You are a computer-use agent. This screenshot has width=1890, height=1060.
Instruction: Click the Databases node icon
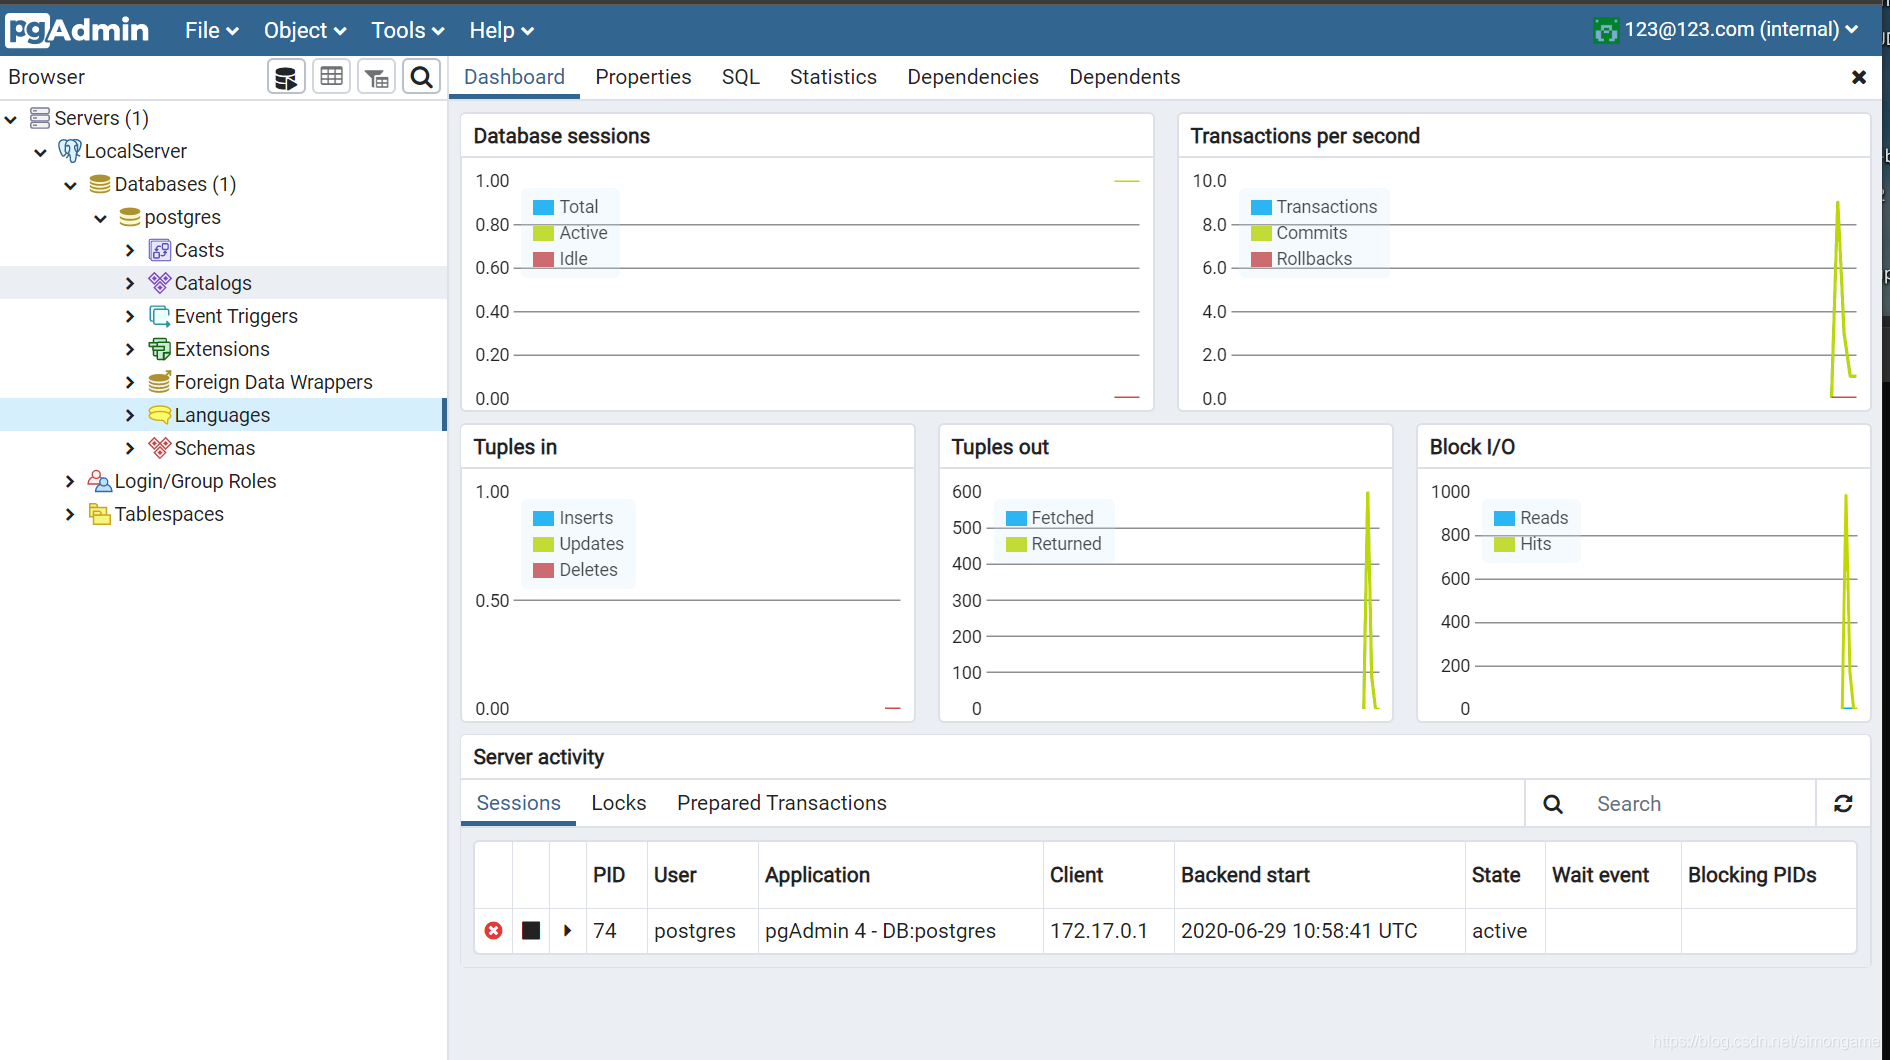point(100,184)
